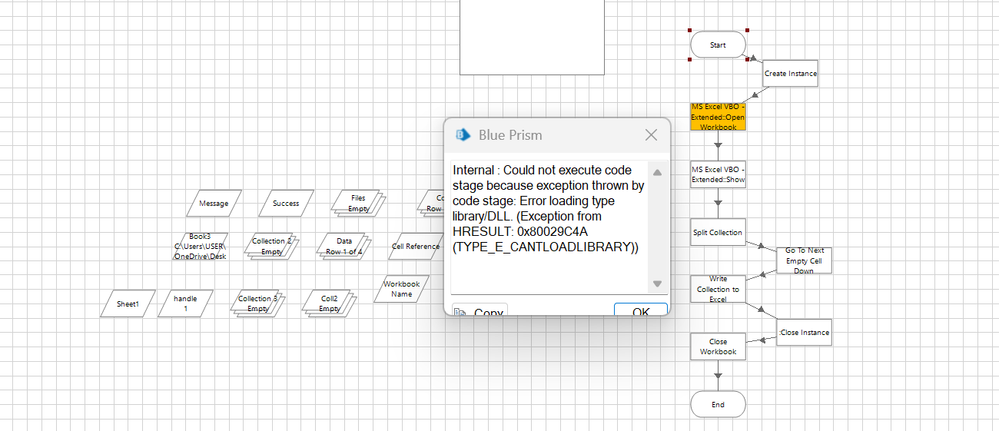Select the Data Row 1 of 4 collection
This screenshot has width=999, height=431.
pyautogui.click(x=344, y=247)
